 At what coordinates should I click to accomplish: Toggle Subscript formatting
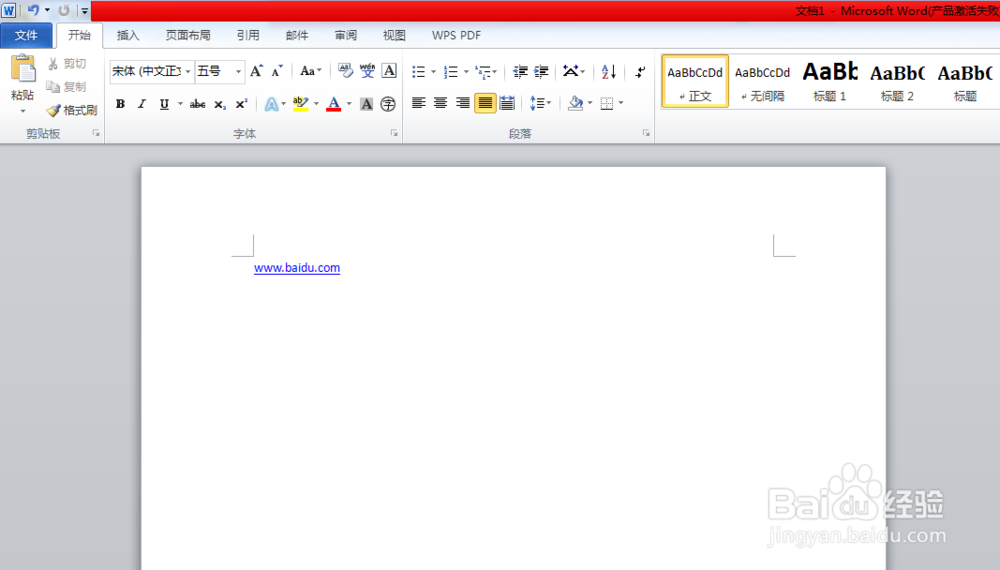[x=219, y=104]
